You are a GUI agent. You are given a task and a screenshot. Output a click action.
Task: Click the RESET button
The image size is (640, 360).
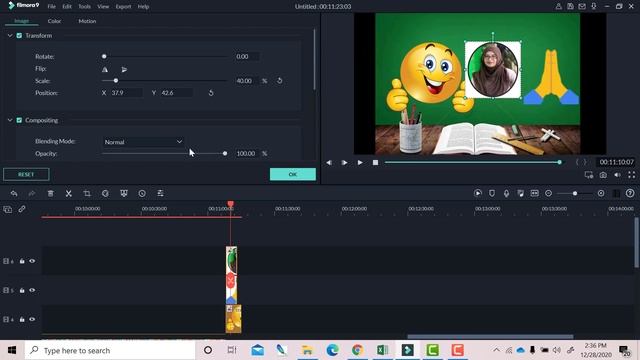click(x=26, y=174)
